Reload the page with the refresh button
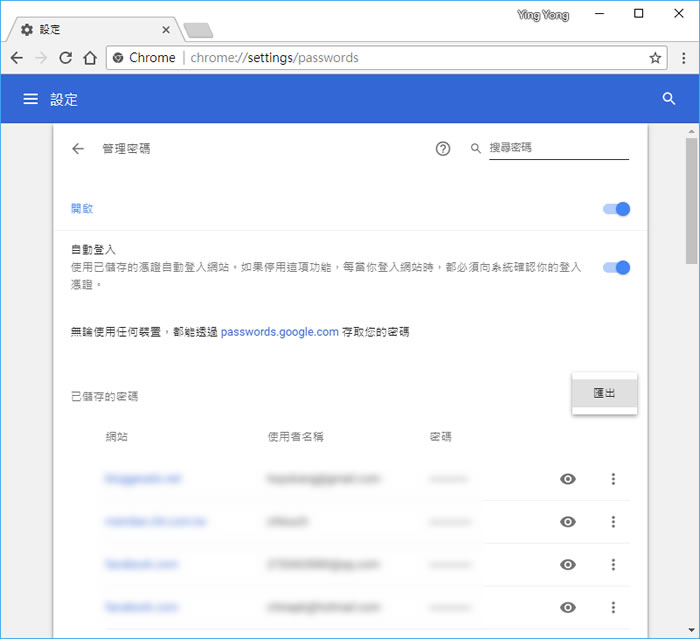 click(66, 58)
